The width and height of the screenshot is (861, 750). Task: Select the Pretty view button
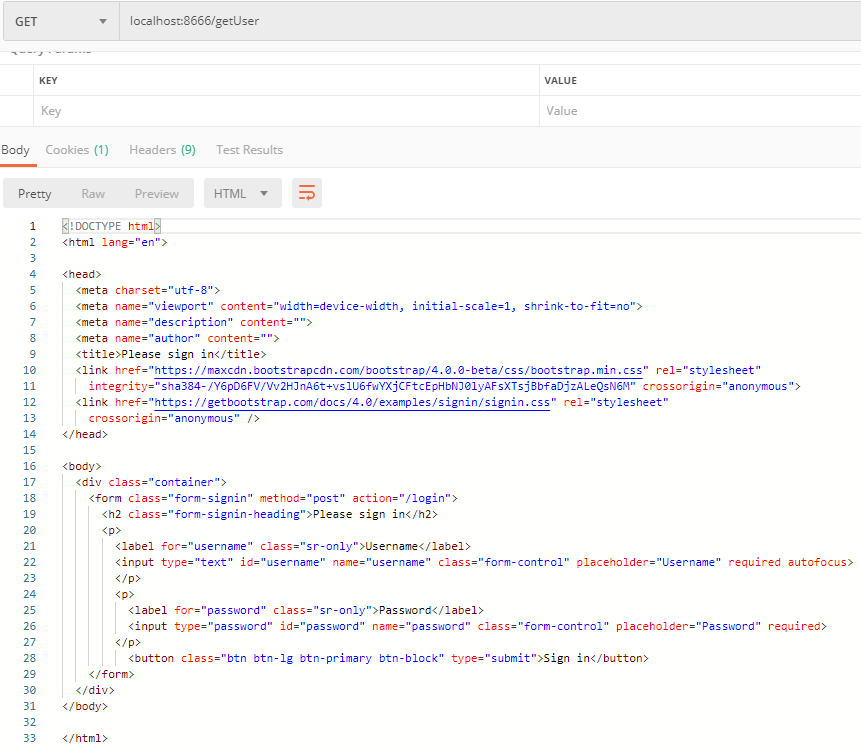point(35,194)
